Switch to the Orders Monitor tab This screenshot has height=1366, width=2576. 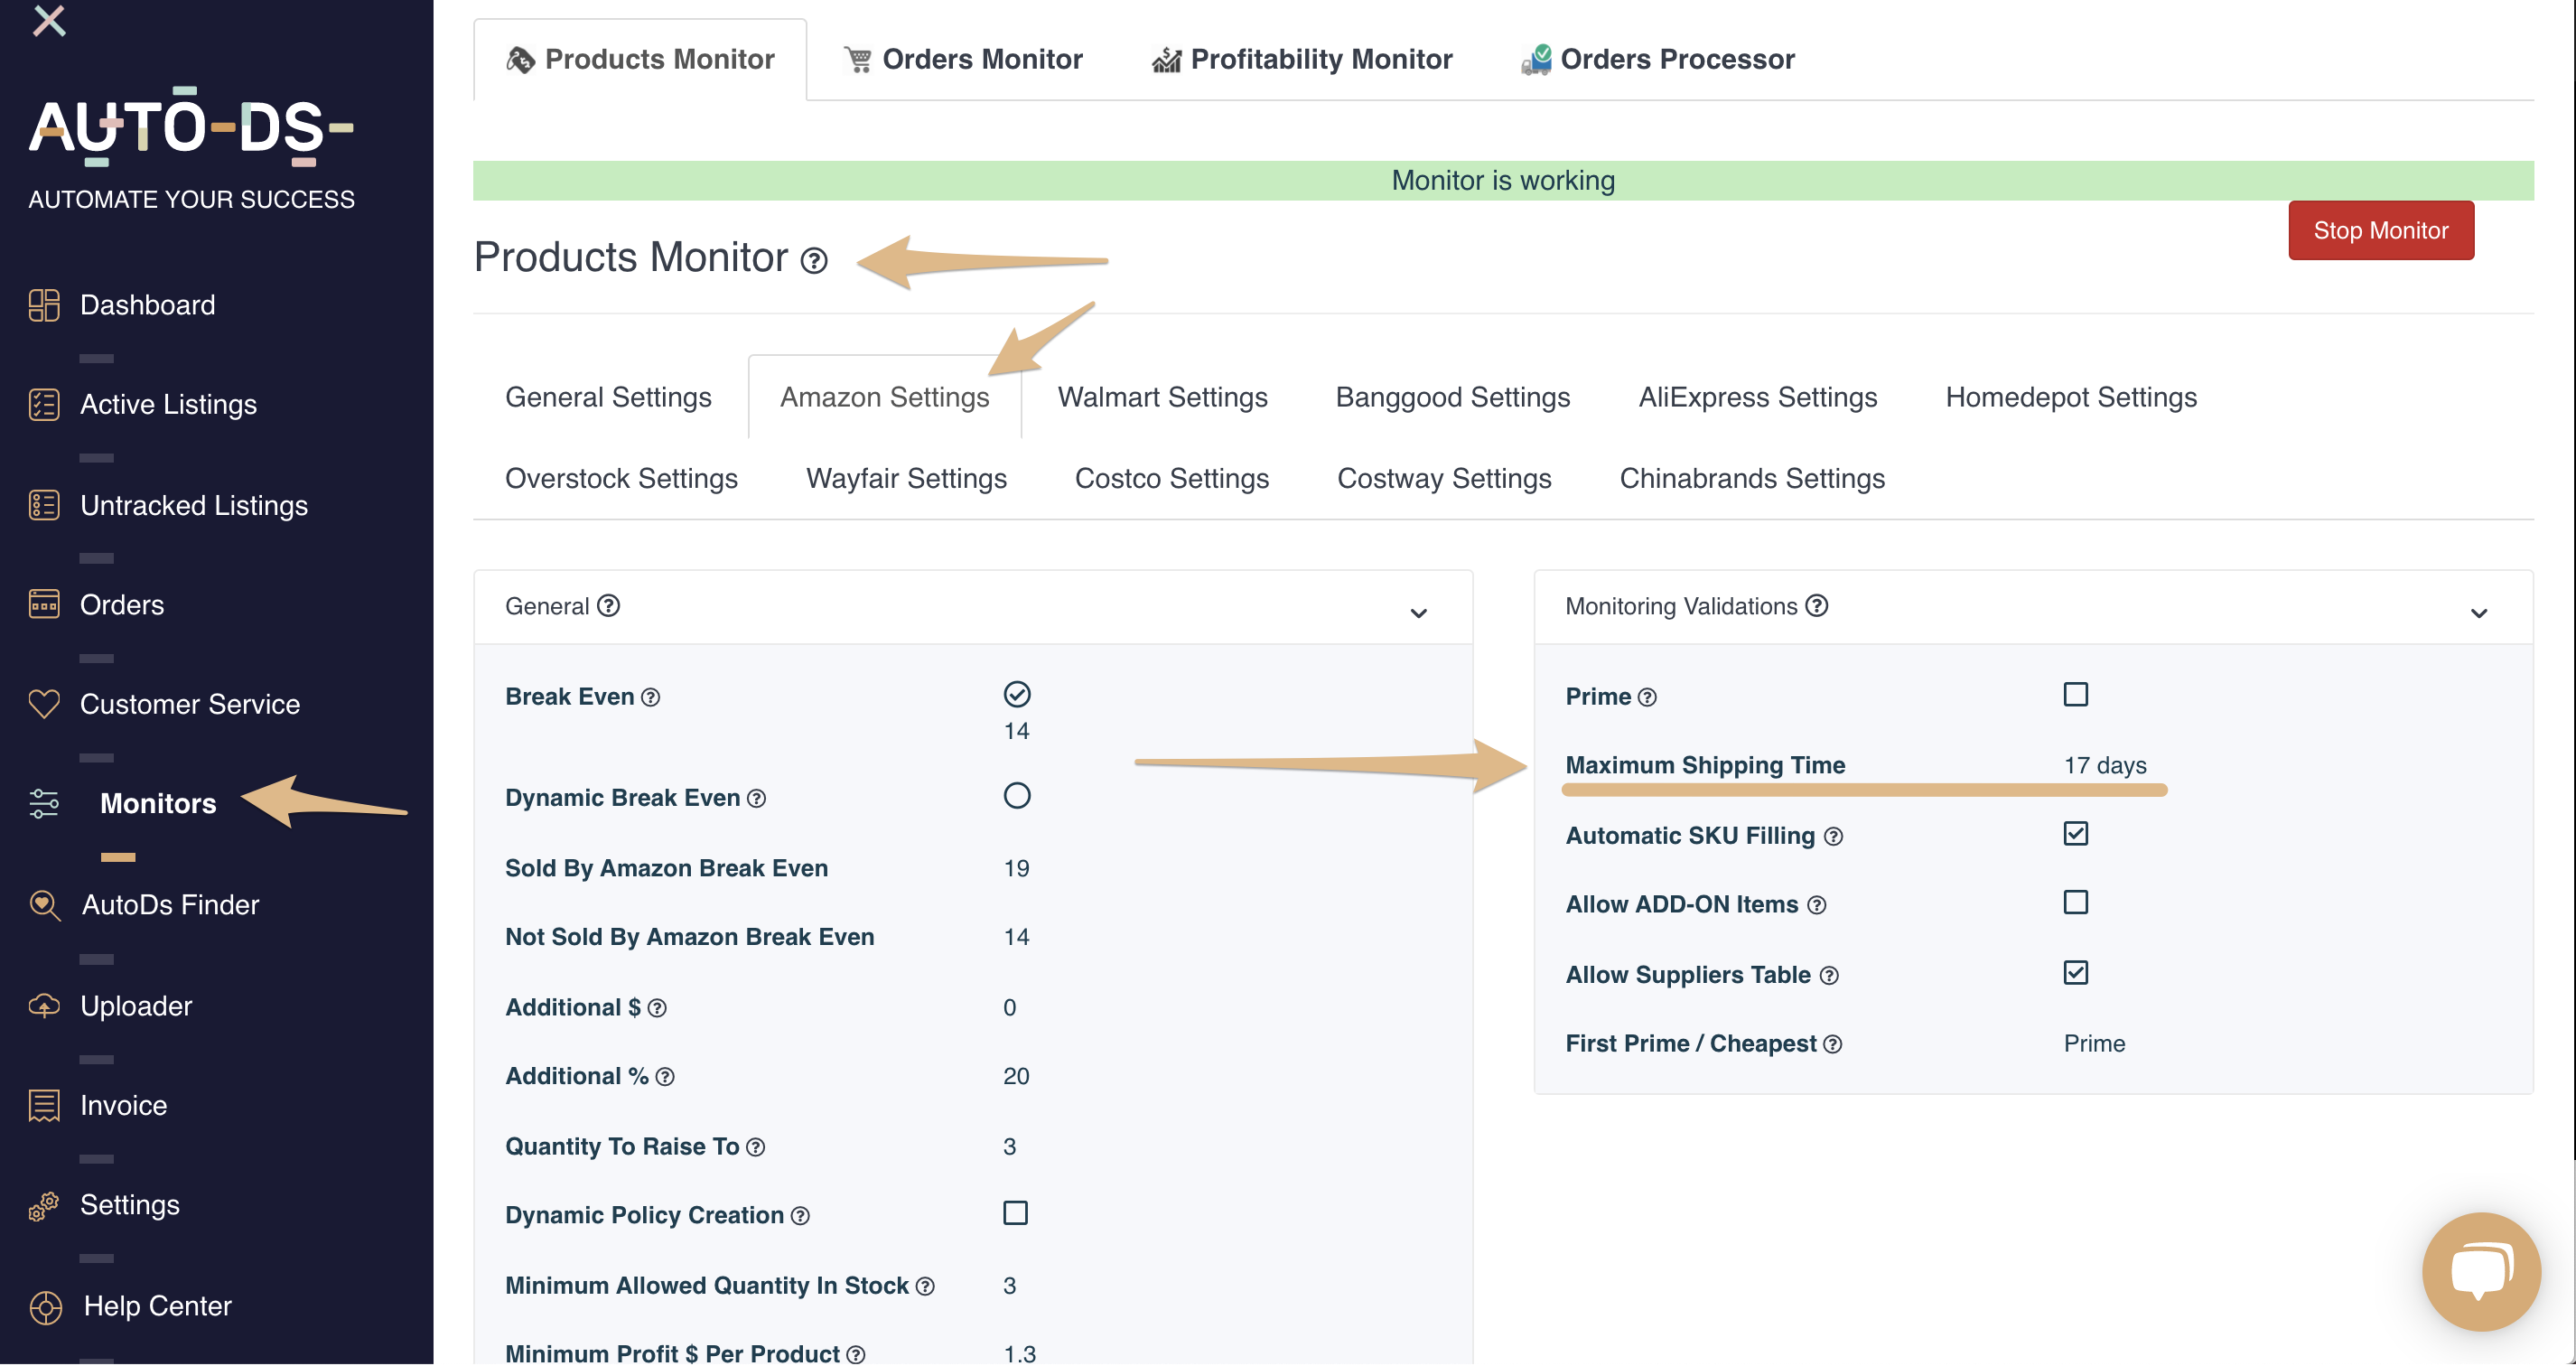click(962, 59)
